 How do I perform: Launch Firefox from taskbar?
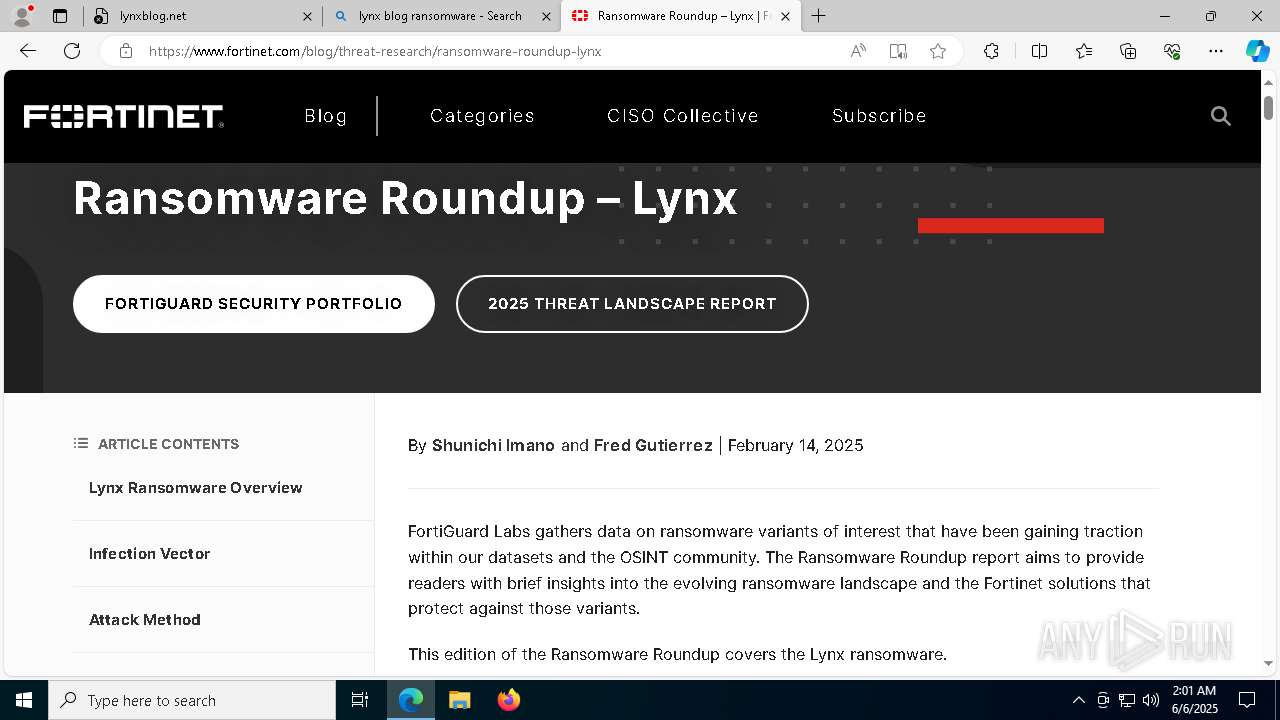509,700
